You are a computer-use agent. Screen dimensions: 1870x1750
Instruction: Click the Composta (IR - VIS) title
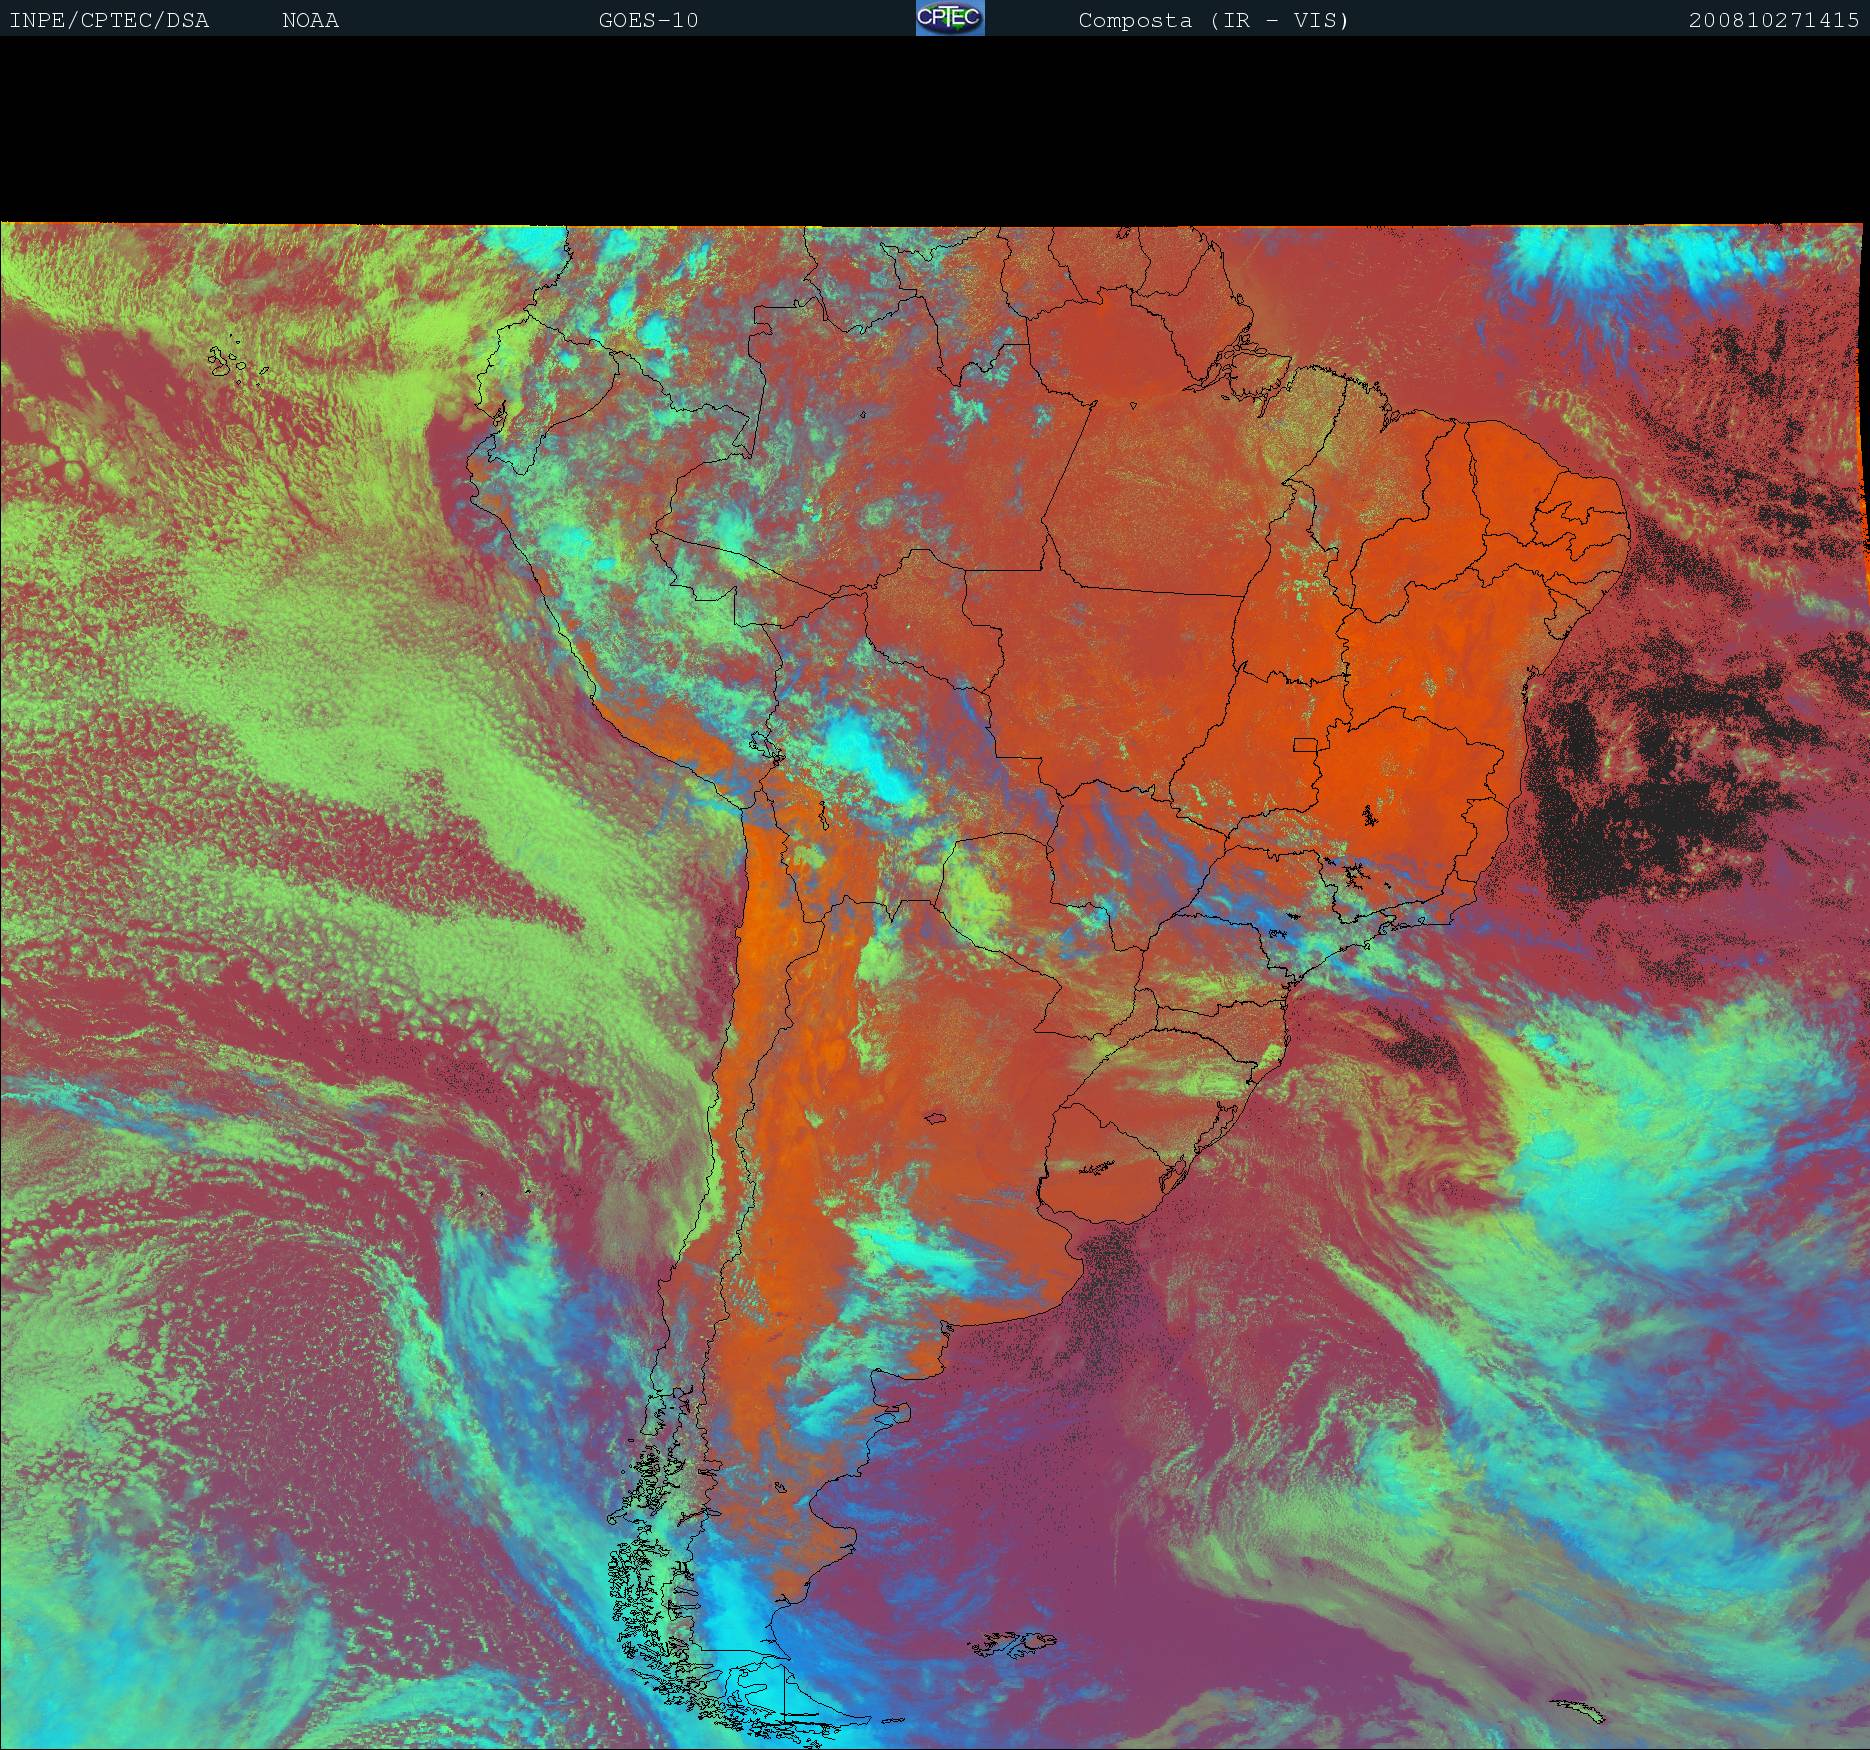coord(1213,20)
